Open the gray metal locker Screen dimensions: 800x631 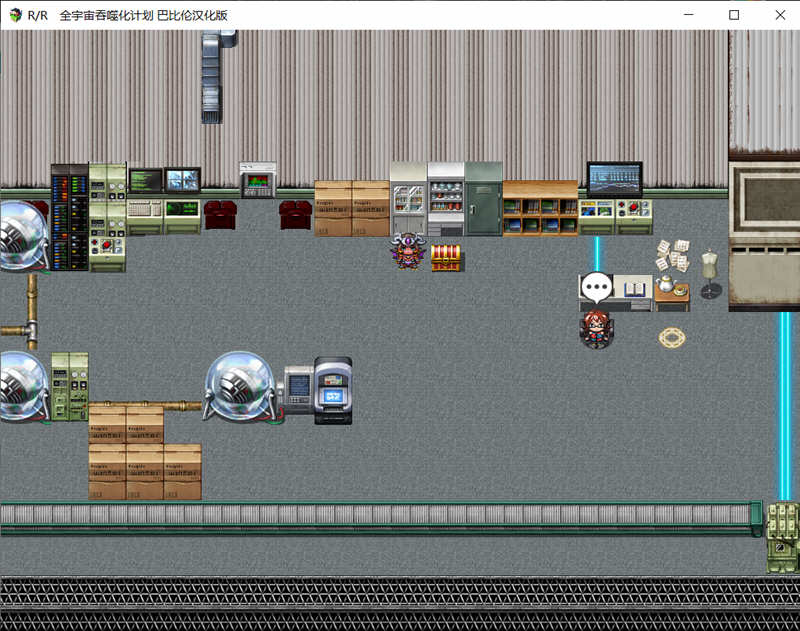(x=483, y=199)
